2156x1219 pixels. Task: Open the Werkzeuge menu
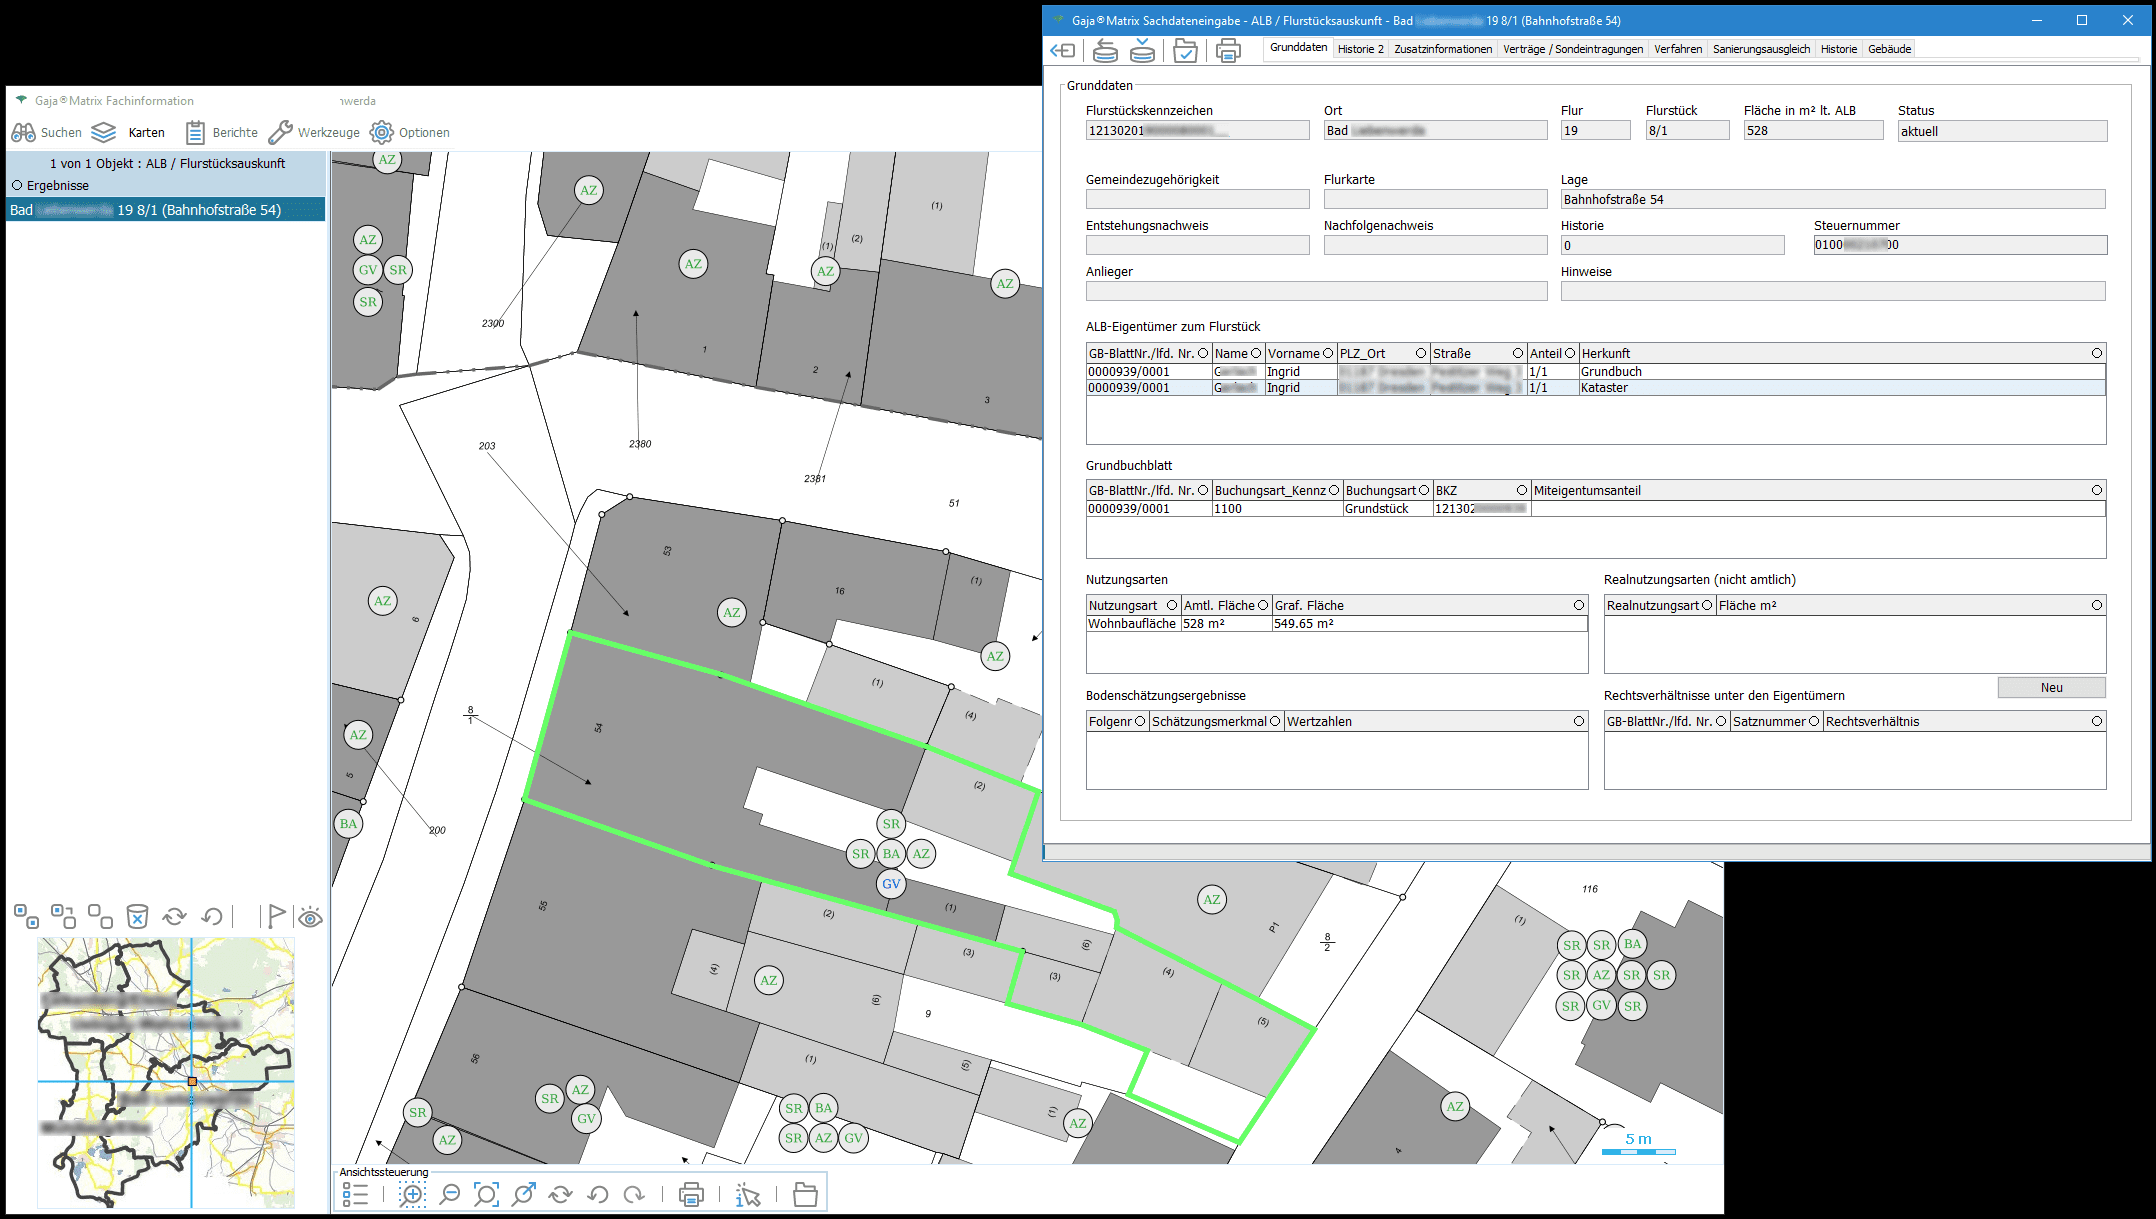[x=315, y=132]
